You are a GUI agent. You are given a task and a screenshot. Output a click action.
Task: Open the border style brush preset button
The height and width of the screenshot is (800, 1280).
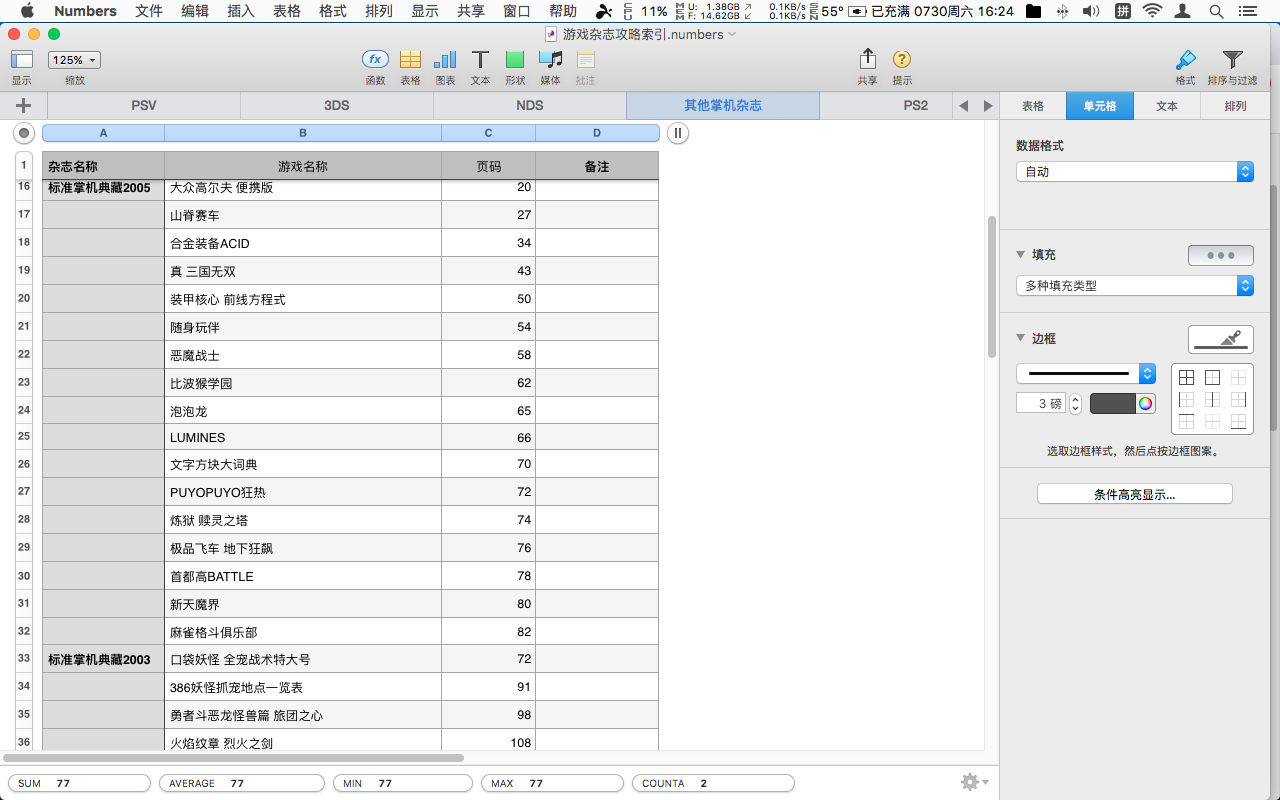1220,339
